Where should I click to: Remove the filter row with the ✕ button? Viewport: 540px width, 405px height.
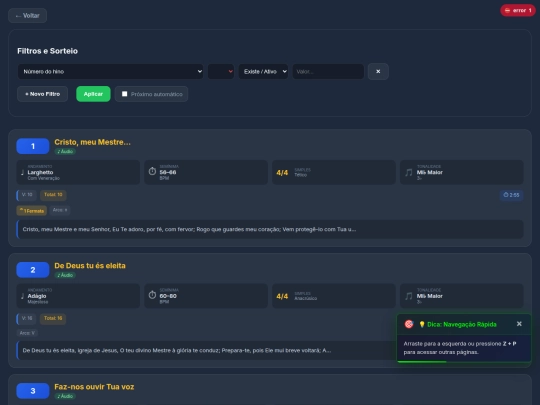378,72
